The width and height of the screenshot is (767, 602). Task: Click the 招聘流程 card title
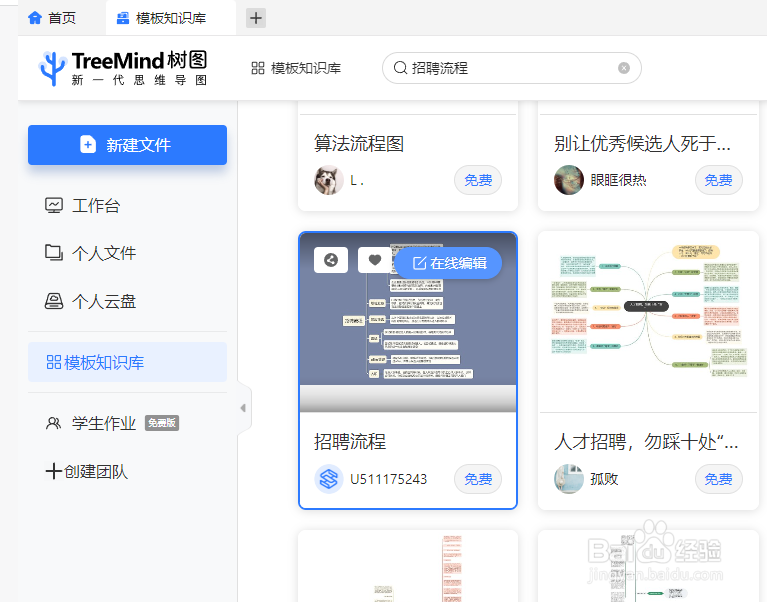tap(350, 442)
